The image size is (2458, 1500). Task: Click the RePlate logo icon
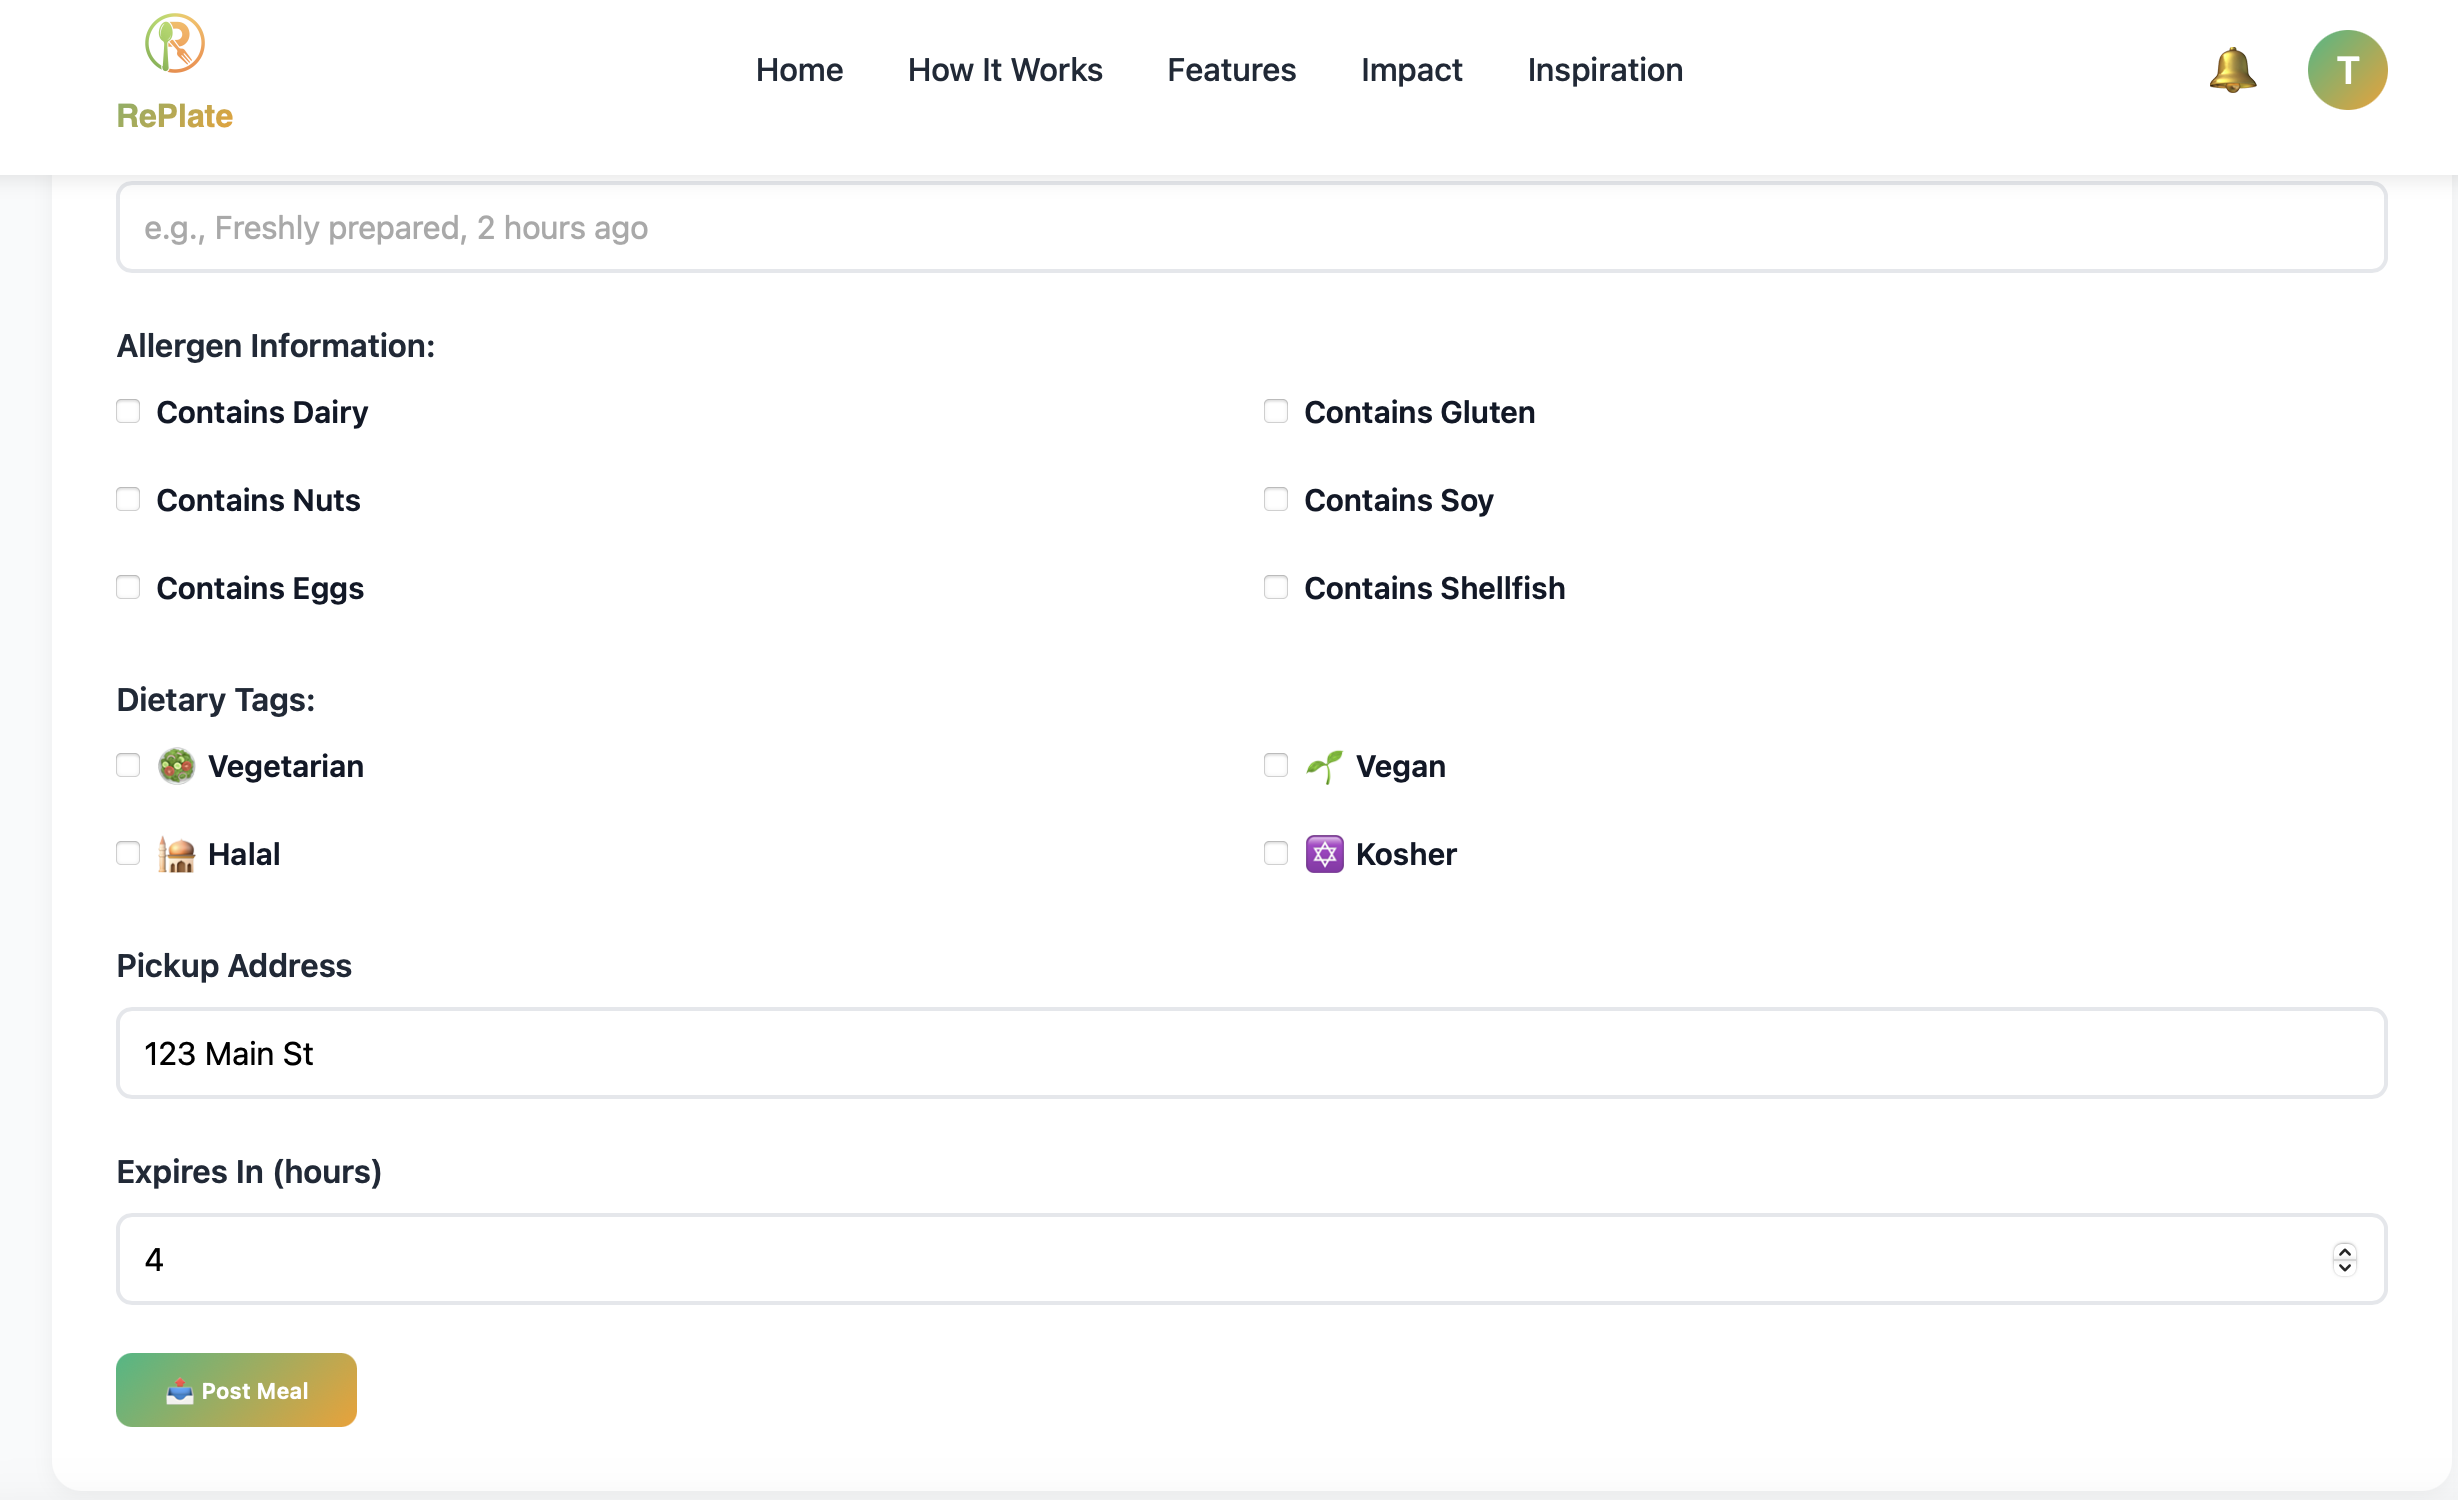pyautogui.click(x=175, y=44)
